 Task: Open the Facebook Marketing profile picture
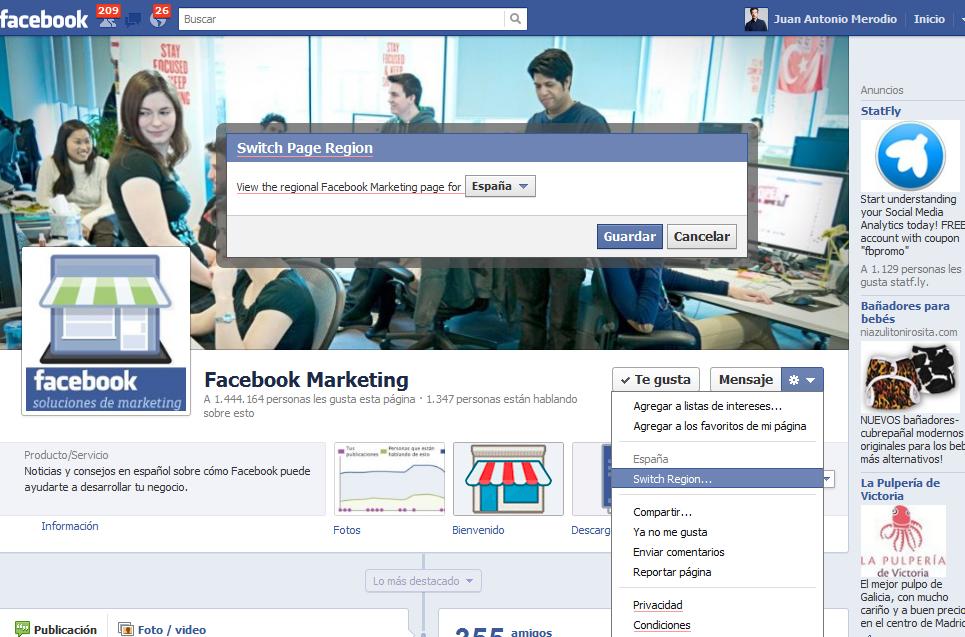click(106, 331)
